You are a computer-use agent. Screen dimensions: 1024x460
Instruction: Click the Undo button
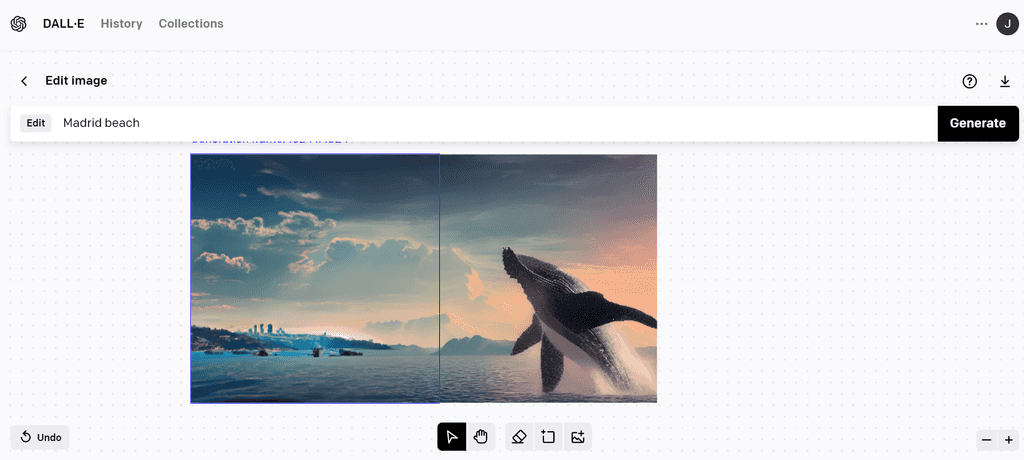click(40, 437)
